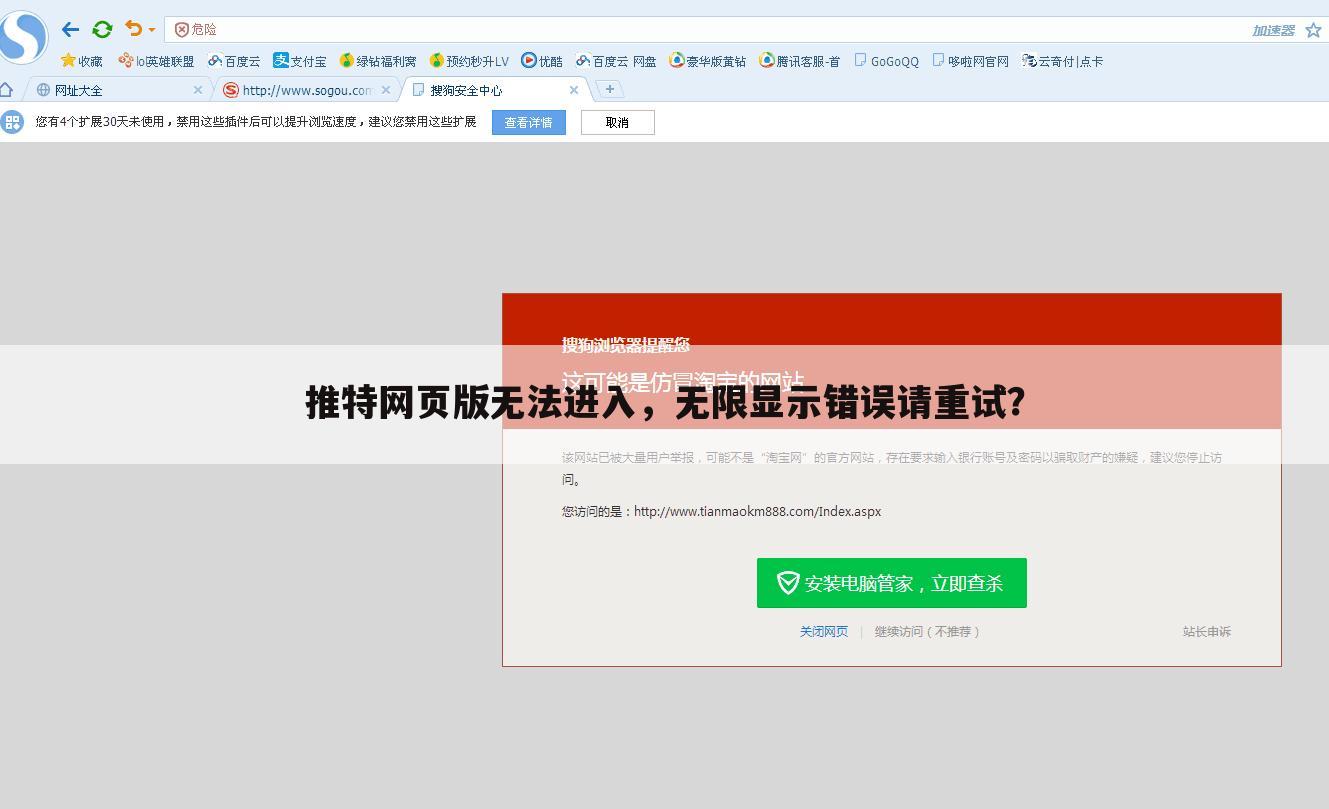Click the Sogou browser logo
The width and height of the screenshot is (1329, 809).
[22, 36]
